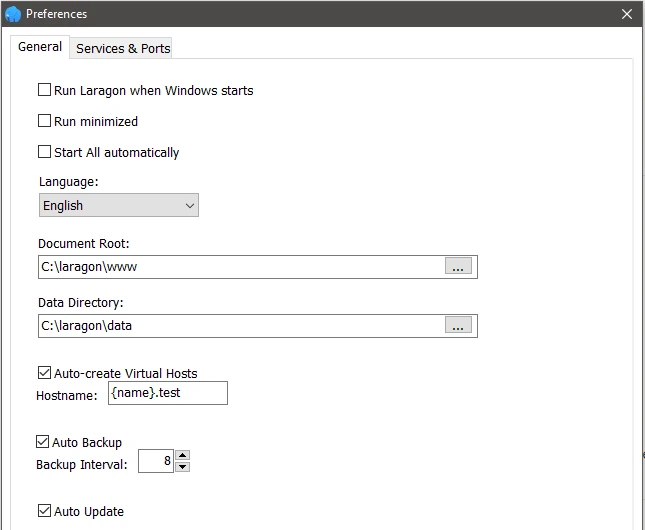
Task: Switch to the General tab
Action: 40,47
